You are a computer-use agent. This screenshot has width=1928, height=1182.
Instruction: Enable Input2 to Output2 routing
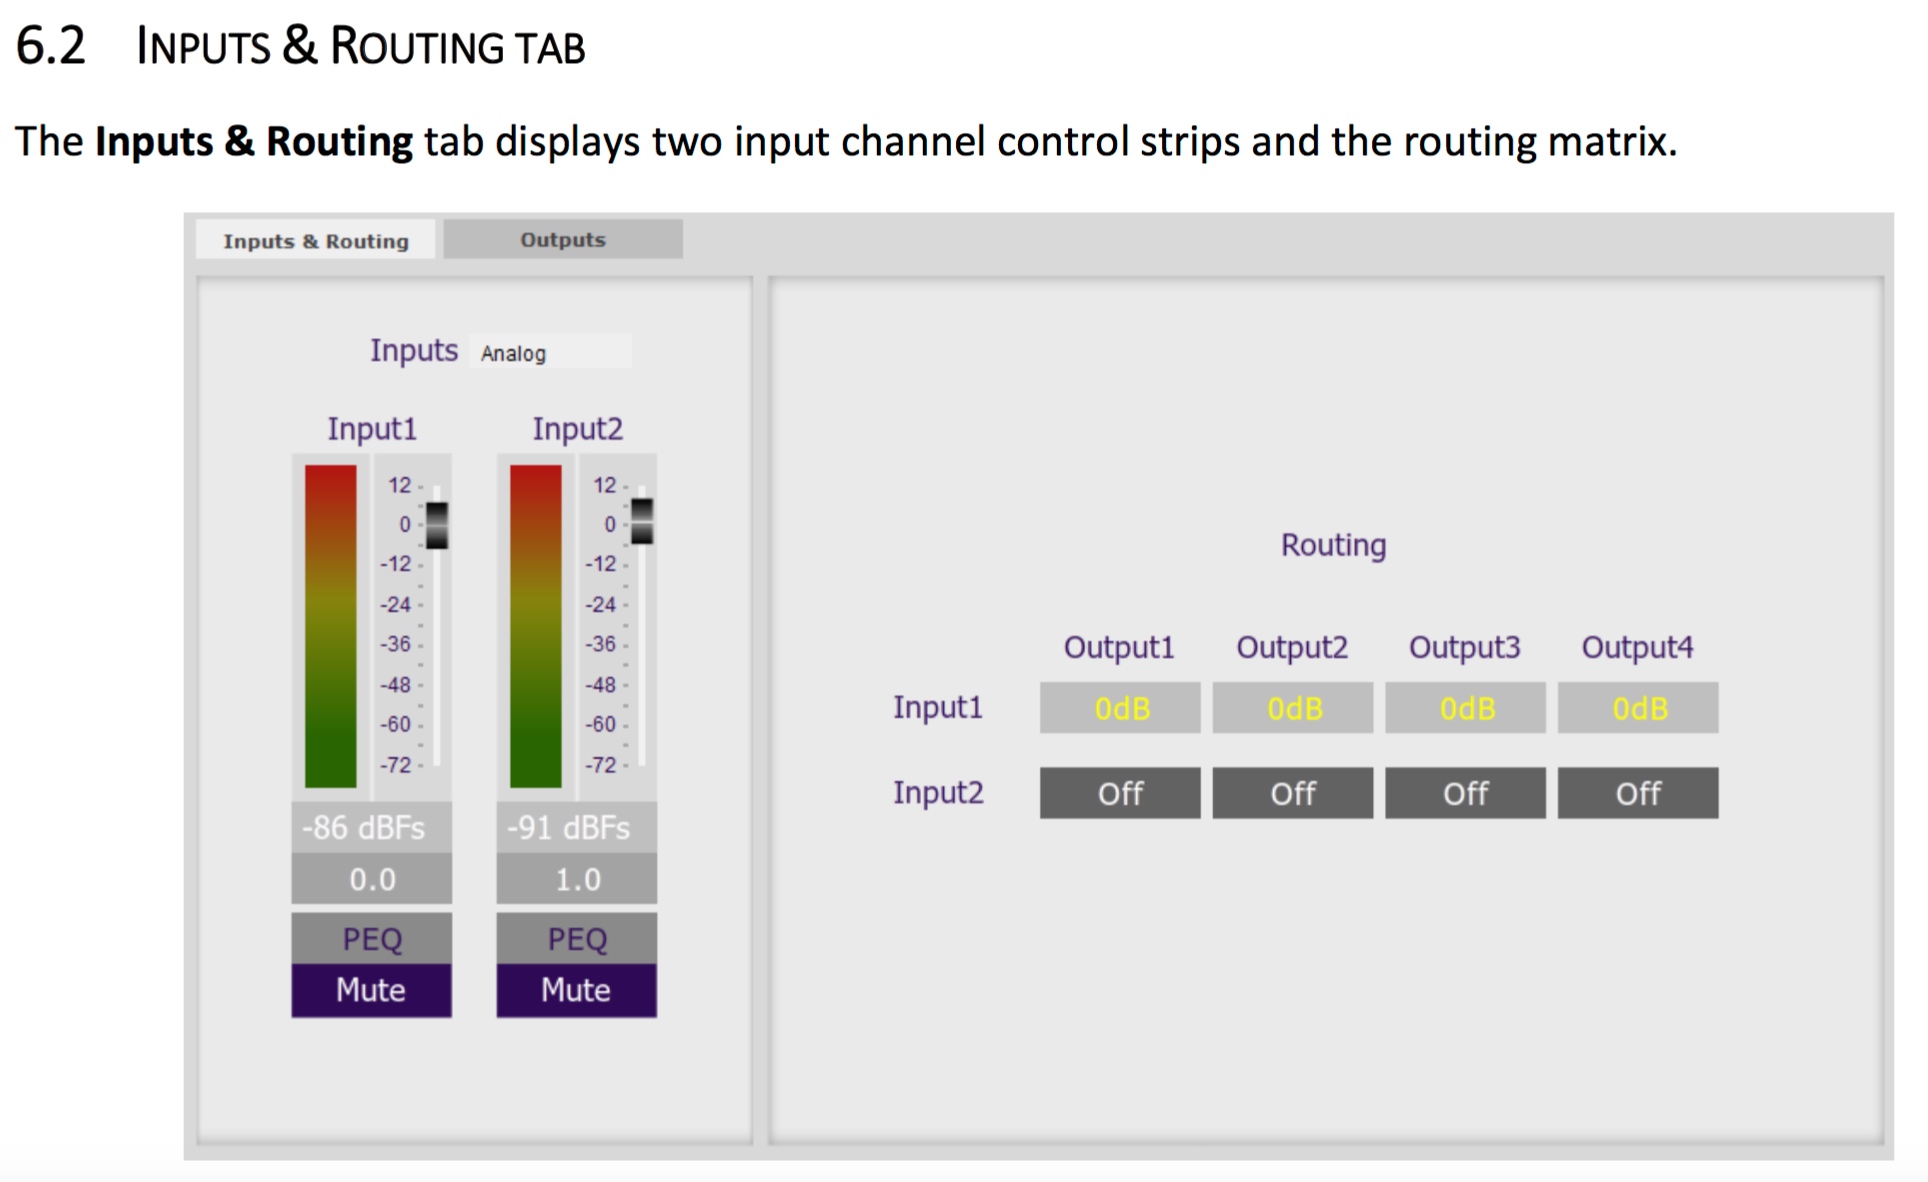tap(1292, 793)
